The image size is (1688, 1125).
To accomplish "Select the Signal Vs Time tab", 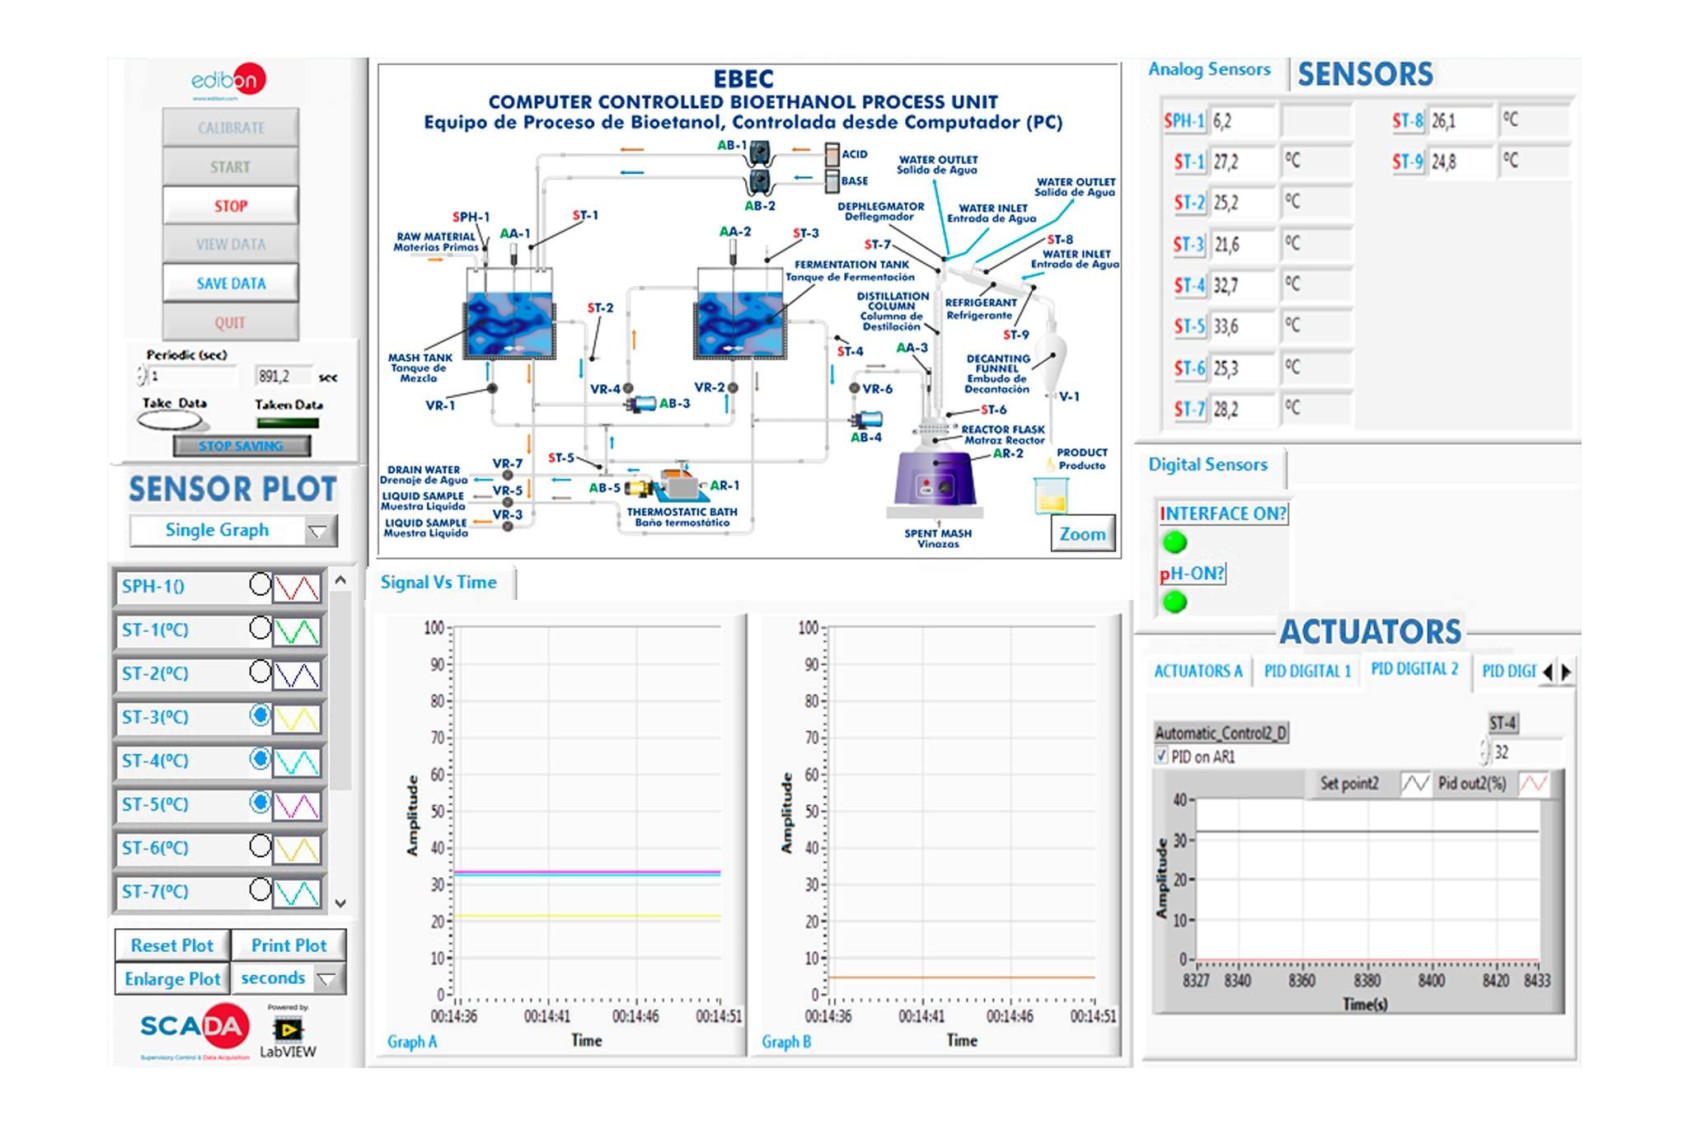I will (x=438, y=583).
